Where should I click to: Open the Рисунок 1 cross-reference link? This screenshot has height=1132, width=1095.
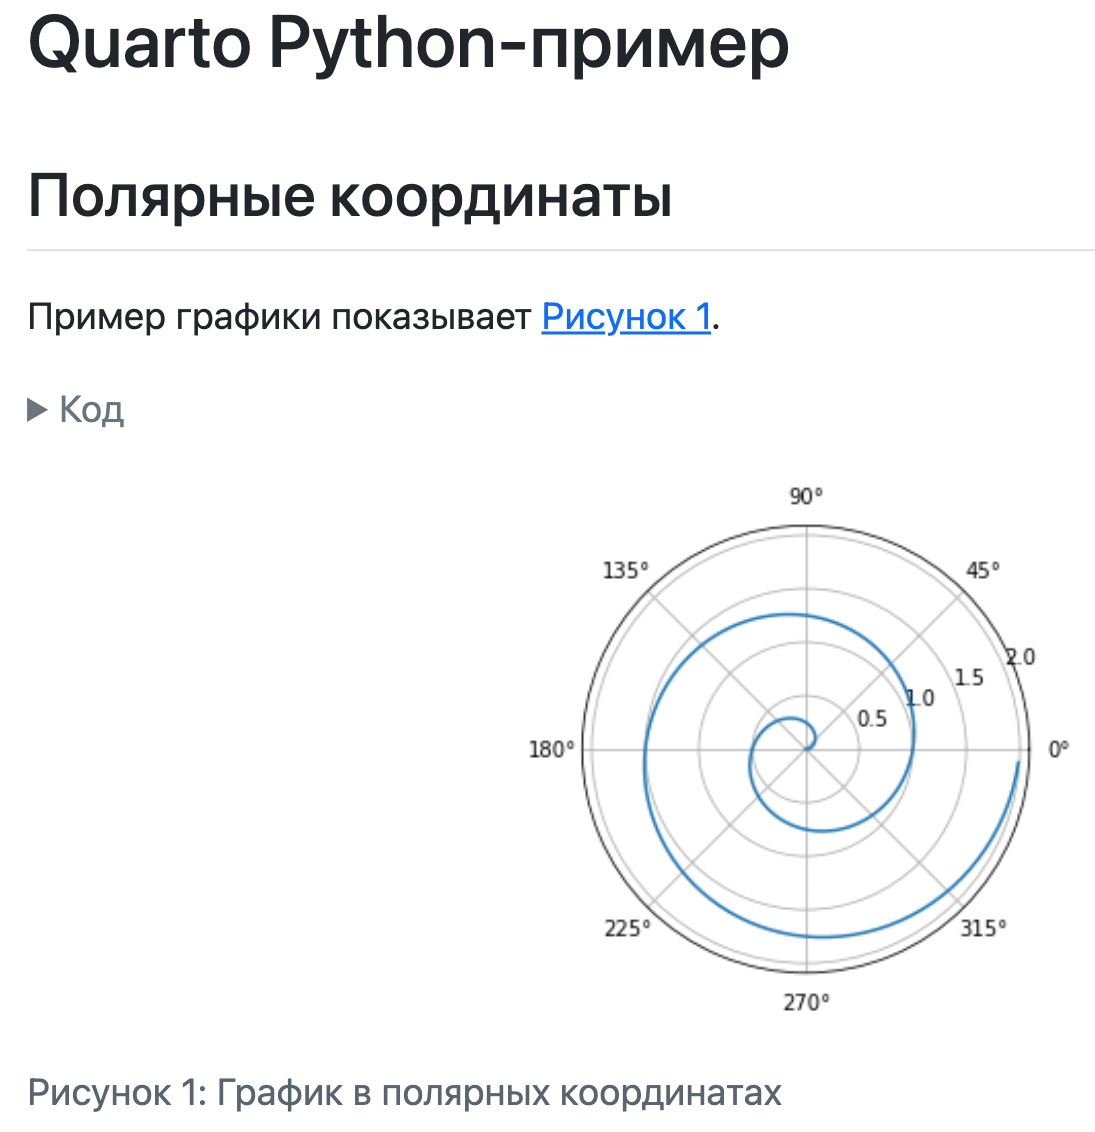626,316
